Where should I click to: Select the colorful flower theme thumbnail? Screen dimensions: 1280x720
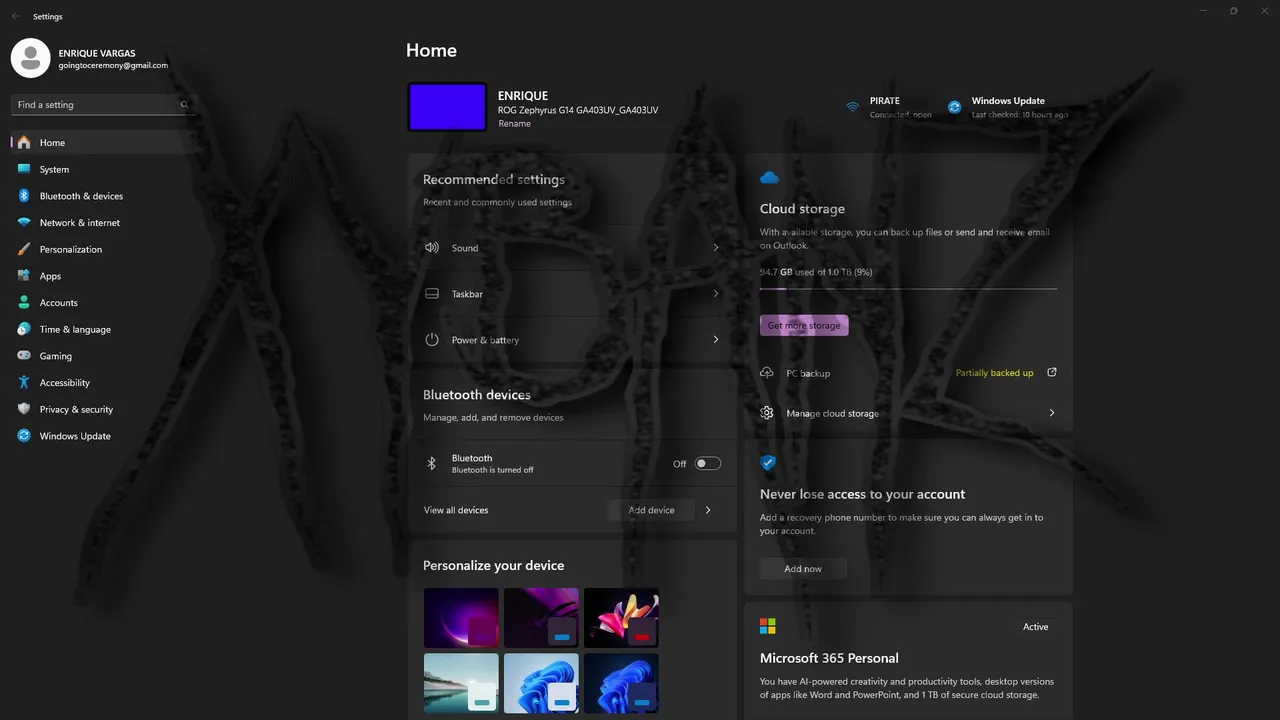(621, 618)
